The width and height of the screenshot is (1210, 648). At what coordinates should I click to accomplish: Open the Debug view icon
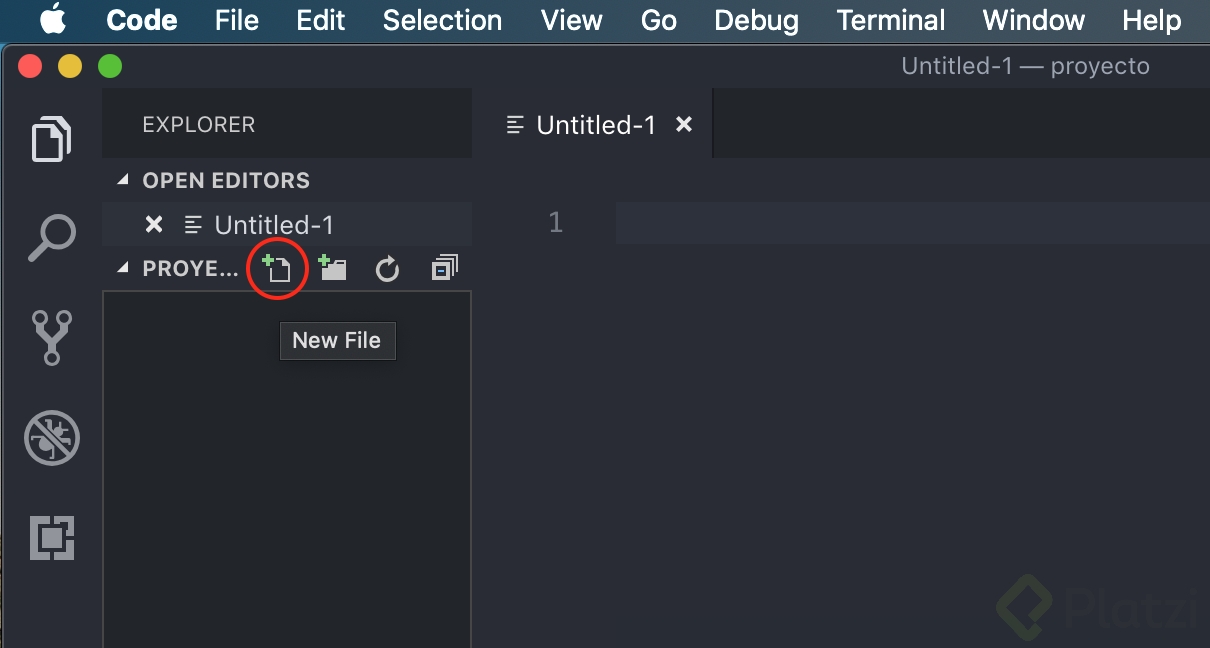(52, 438)
